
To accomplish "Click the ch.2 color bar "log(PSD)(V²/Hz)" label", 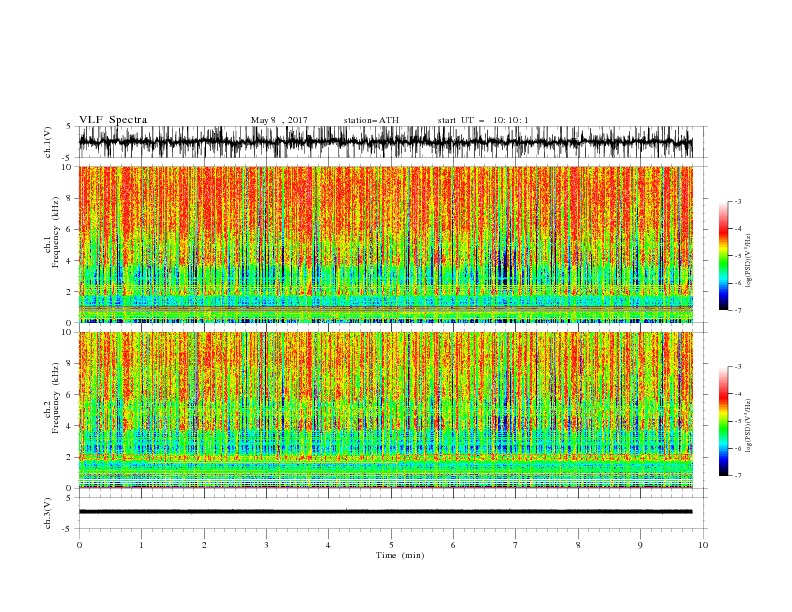I will pos(750,425).
